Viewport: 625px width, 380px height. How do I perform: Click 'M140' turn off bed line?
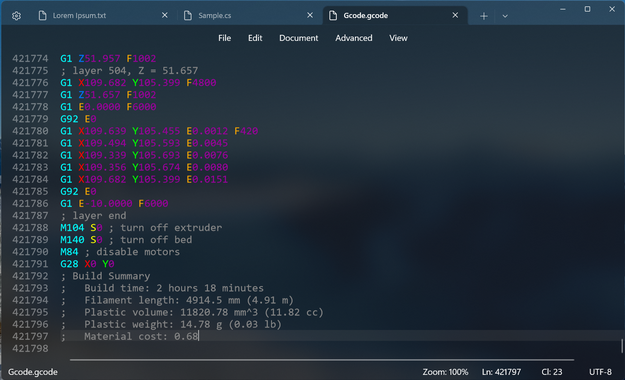[x=72, y=240]
